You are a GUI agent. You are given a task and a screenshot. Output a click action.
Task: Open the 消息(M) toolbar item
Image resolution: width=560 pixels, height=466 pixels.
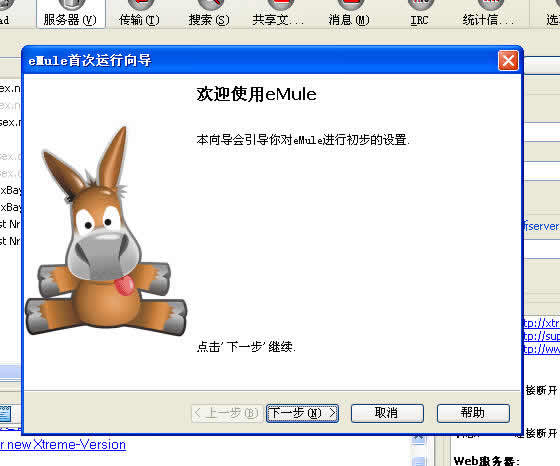click(x=349, y=14)
